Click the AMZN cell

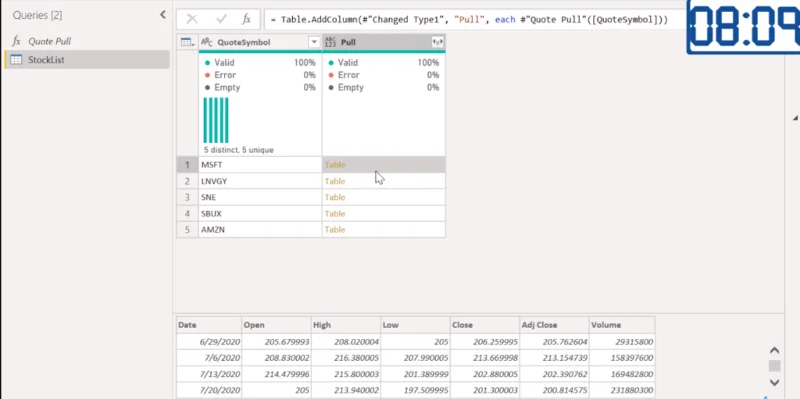pos(260,230)
